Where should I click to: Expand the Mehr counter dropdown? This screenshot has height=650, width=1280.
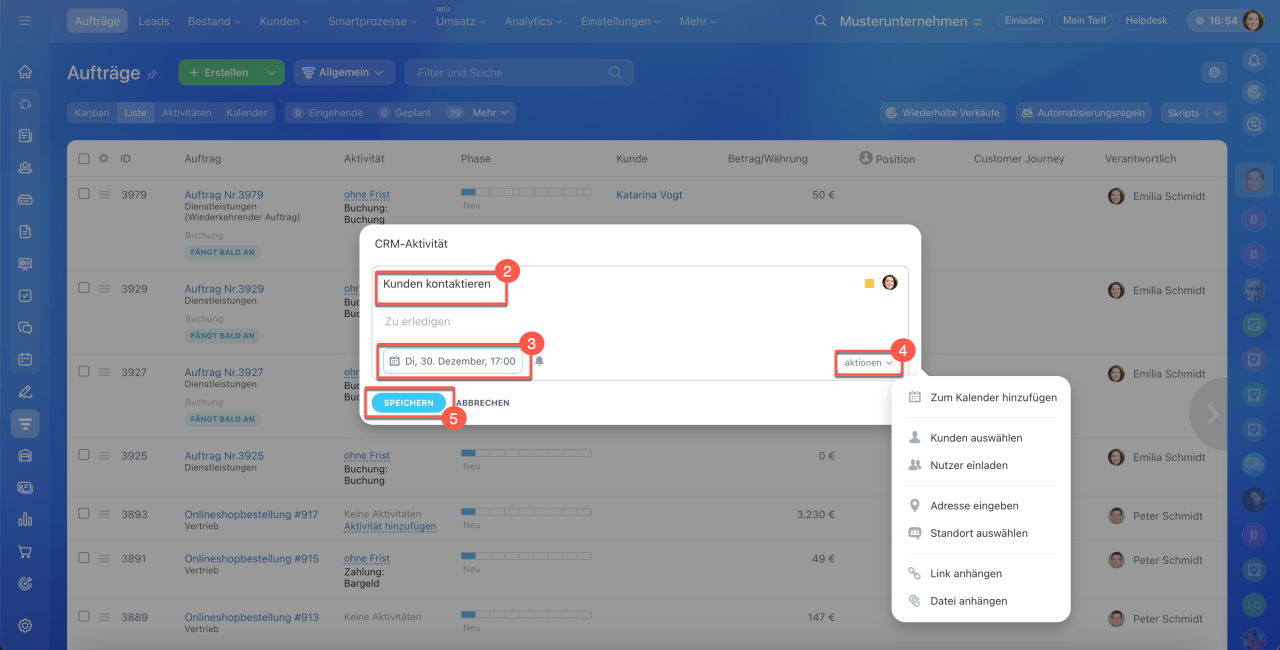click(492, 113)
